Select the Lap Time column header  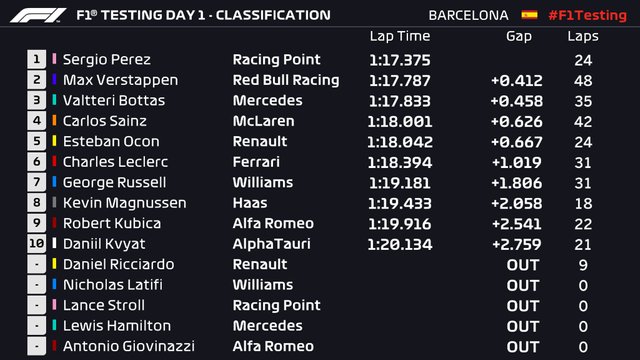400,36
